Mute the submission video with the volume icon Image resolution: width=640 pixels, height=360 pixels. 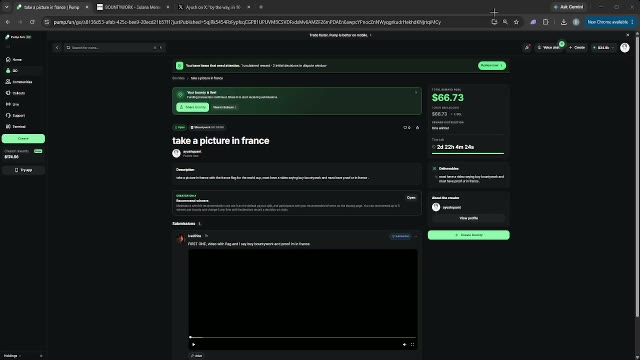(x=404, y=344)
